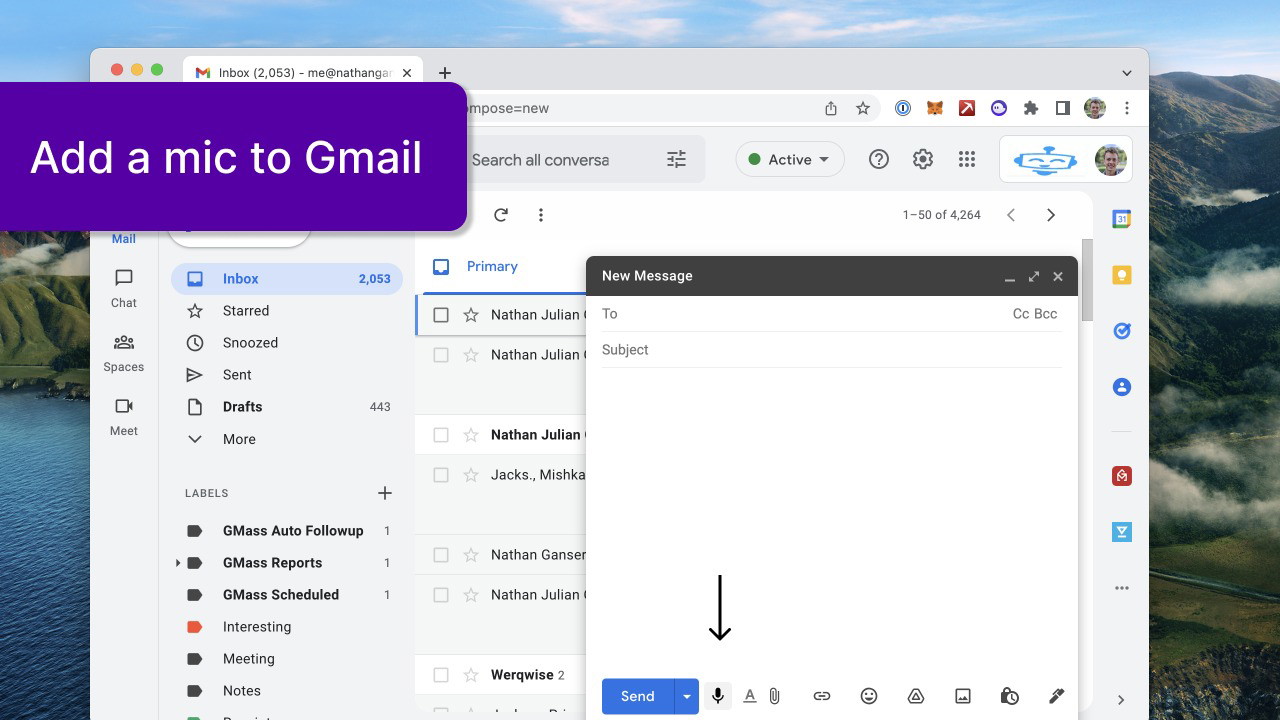Screen dimensions: 1280x720
Task: Select the first Nathan Julian email checkbox
Action: tap(441, 315)
